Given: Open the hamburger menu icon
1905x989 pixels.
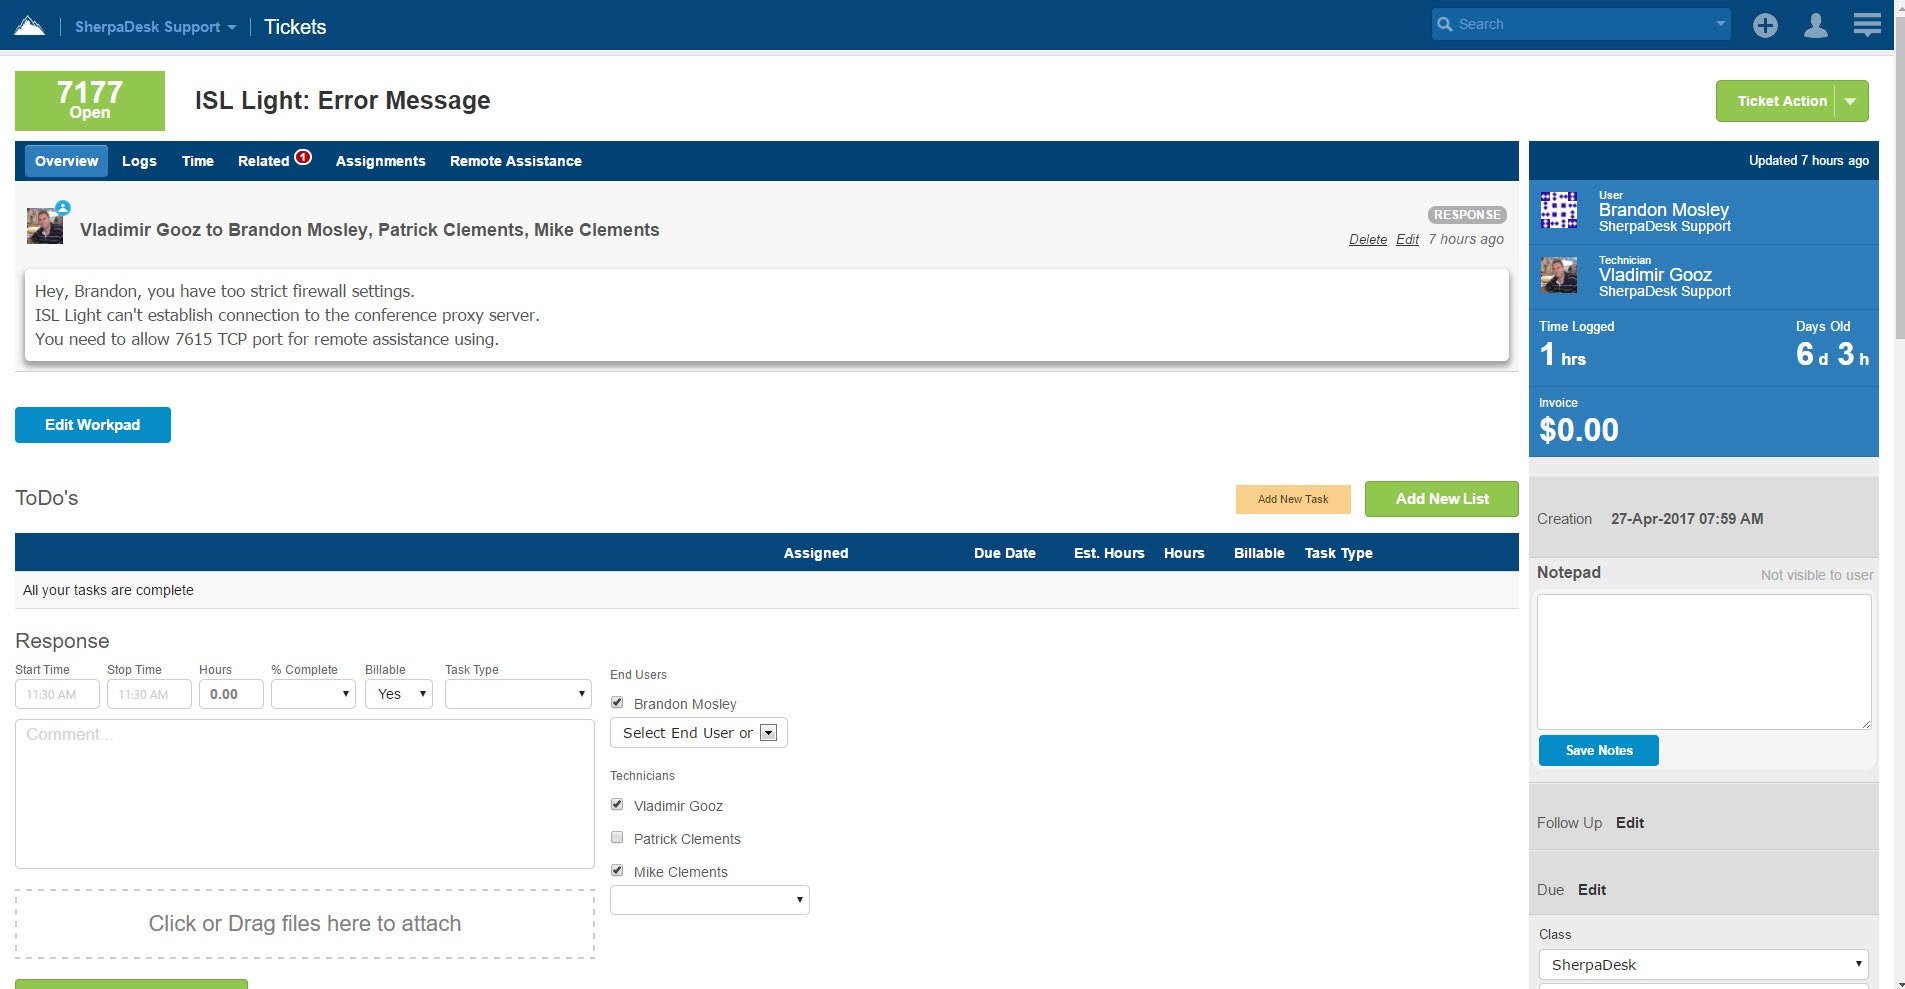Looking at the screenshot, I should [1866, 24].
